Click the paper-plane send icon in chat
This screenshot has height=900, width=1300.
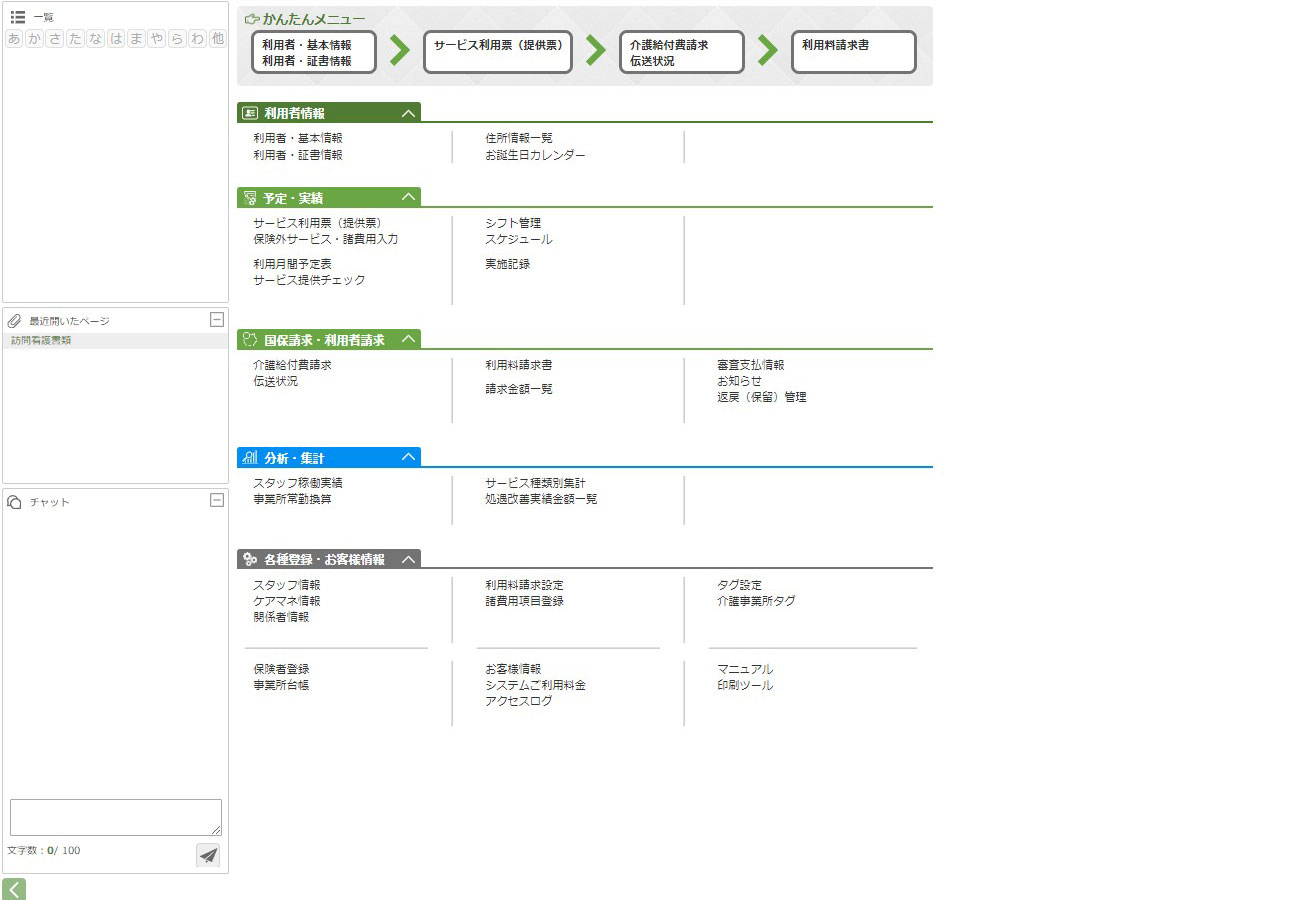click(x=208, y=855)
